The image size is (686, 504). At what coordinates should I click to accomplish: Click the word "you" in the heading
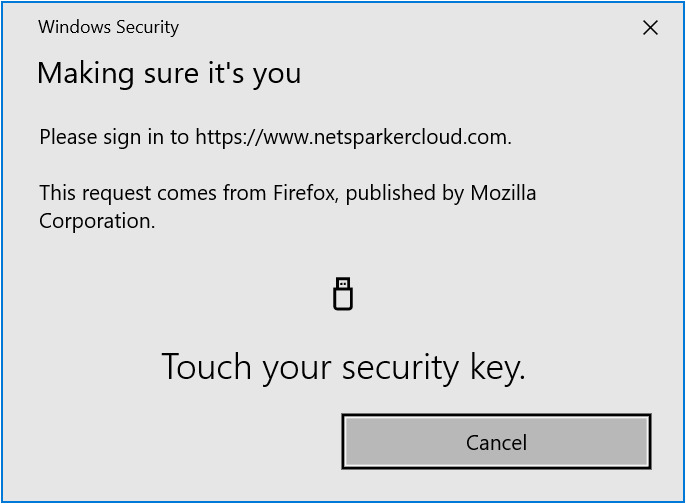279,73
